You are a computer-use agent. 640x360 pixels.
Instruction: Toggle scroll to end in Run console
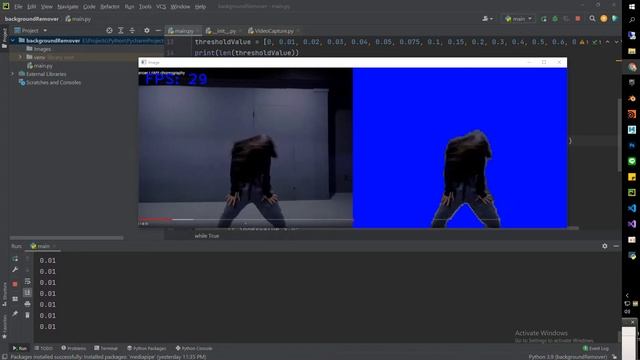click(27, 293)
